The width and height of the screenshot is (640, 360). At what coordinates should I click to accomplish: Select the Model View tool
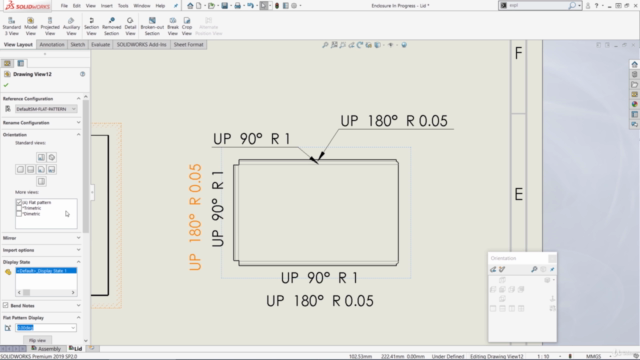click(31, 27)
